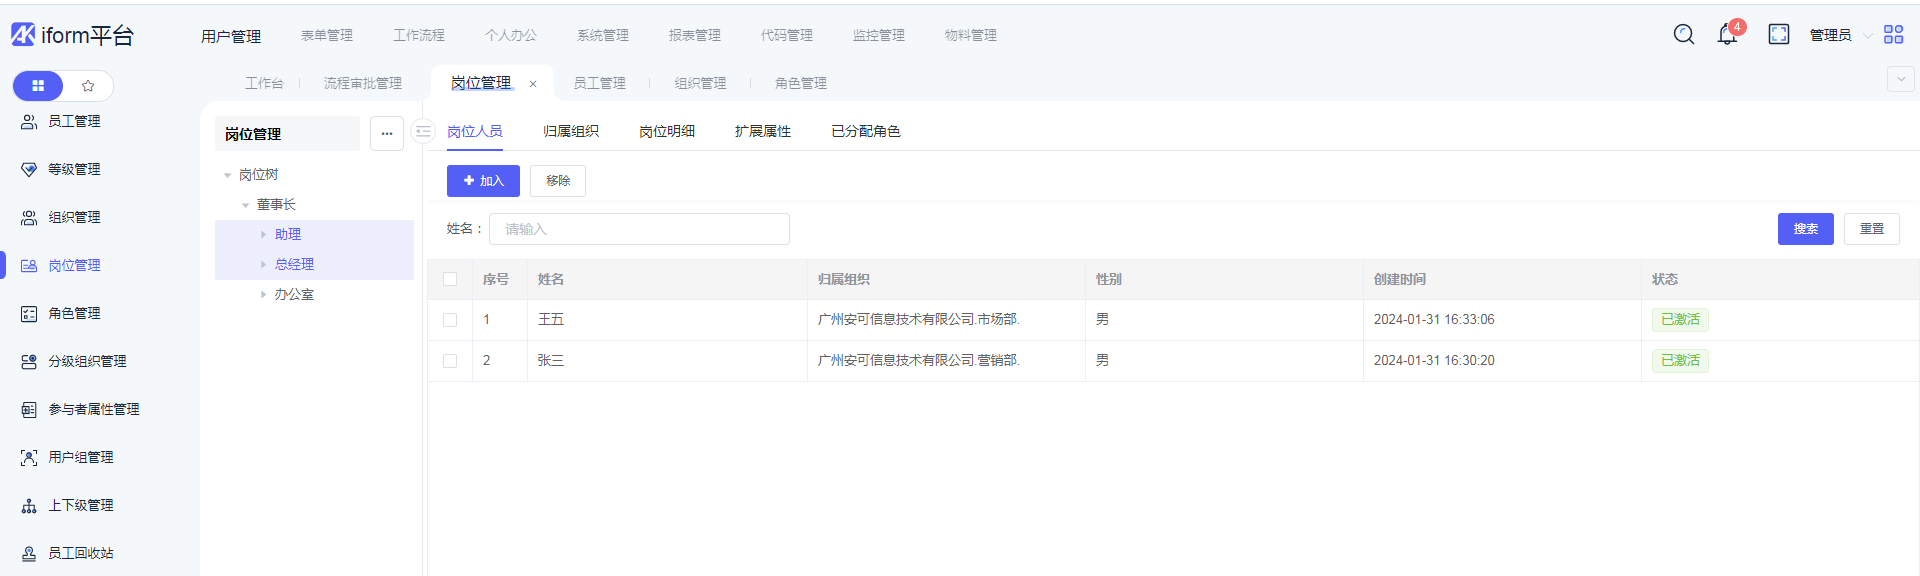1920x576 pixels.
Task: Click the search magnifier icon in header
Action: (1684, 35)
